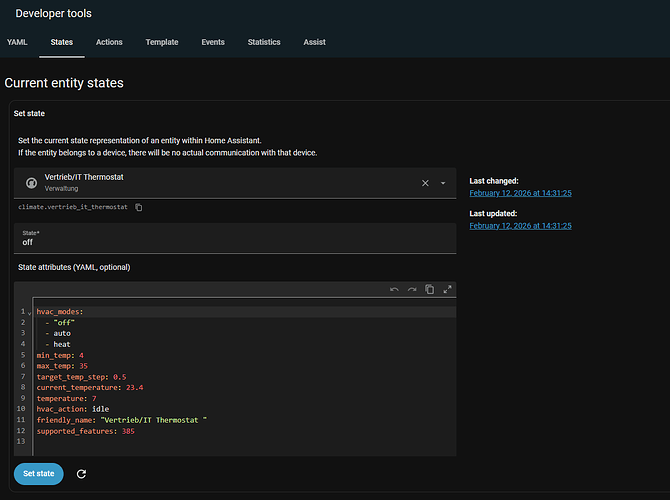The image size is (670, 500).
Task: Refresh the entity state attributes
Action: pyautogui.click(x=81, y=474)
